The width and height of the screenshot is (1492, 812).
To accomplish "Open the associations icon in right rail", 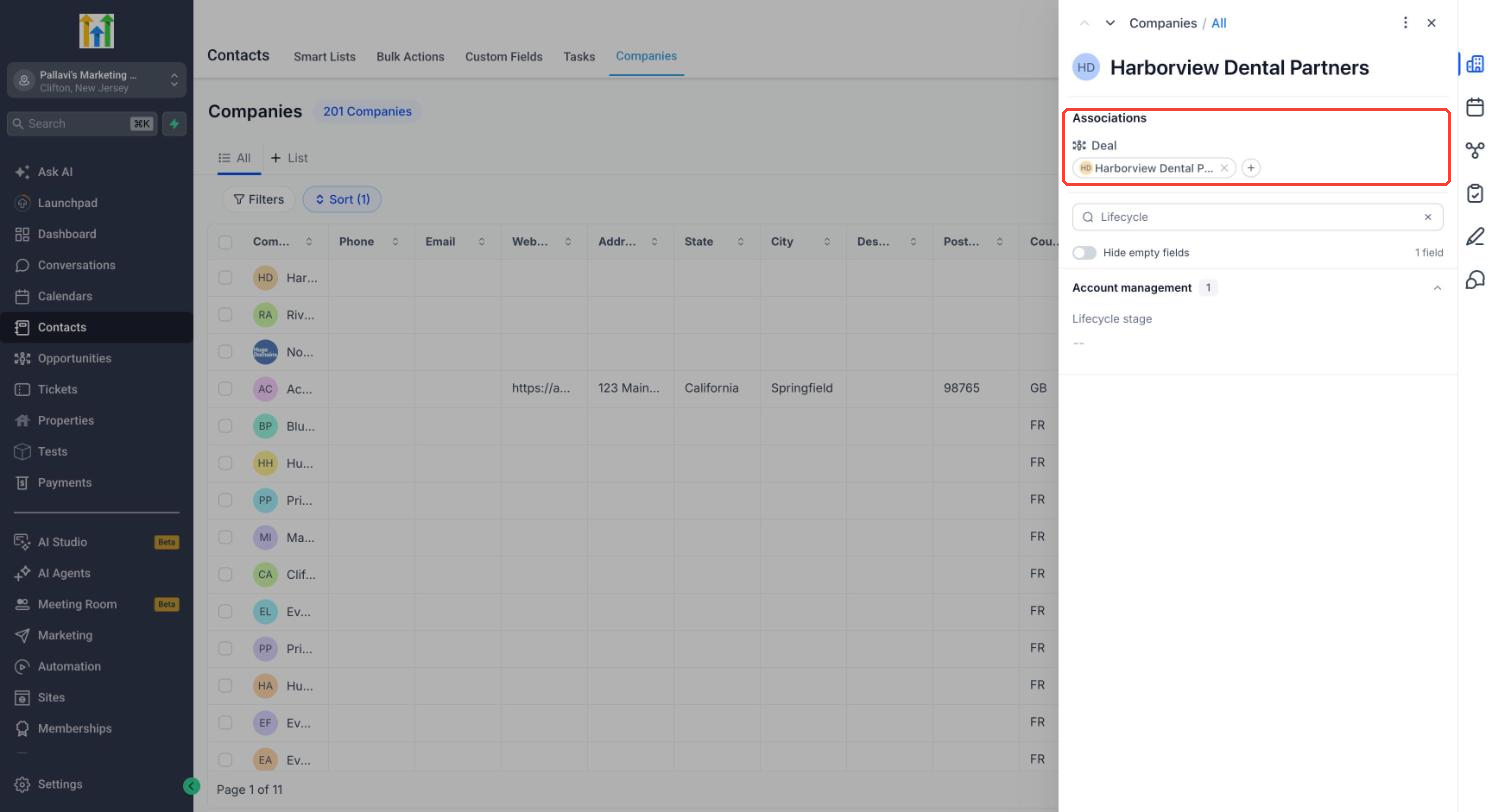I will (1475, 150).
